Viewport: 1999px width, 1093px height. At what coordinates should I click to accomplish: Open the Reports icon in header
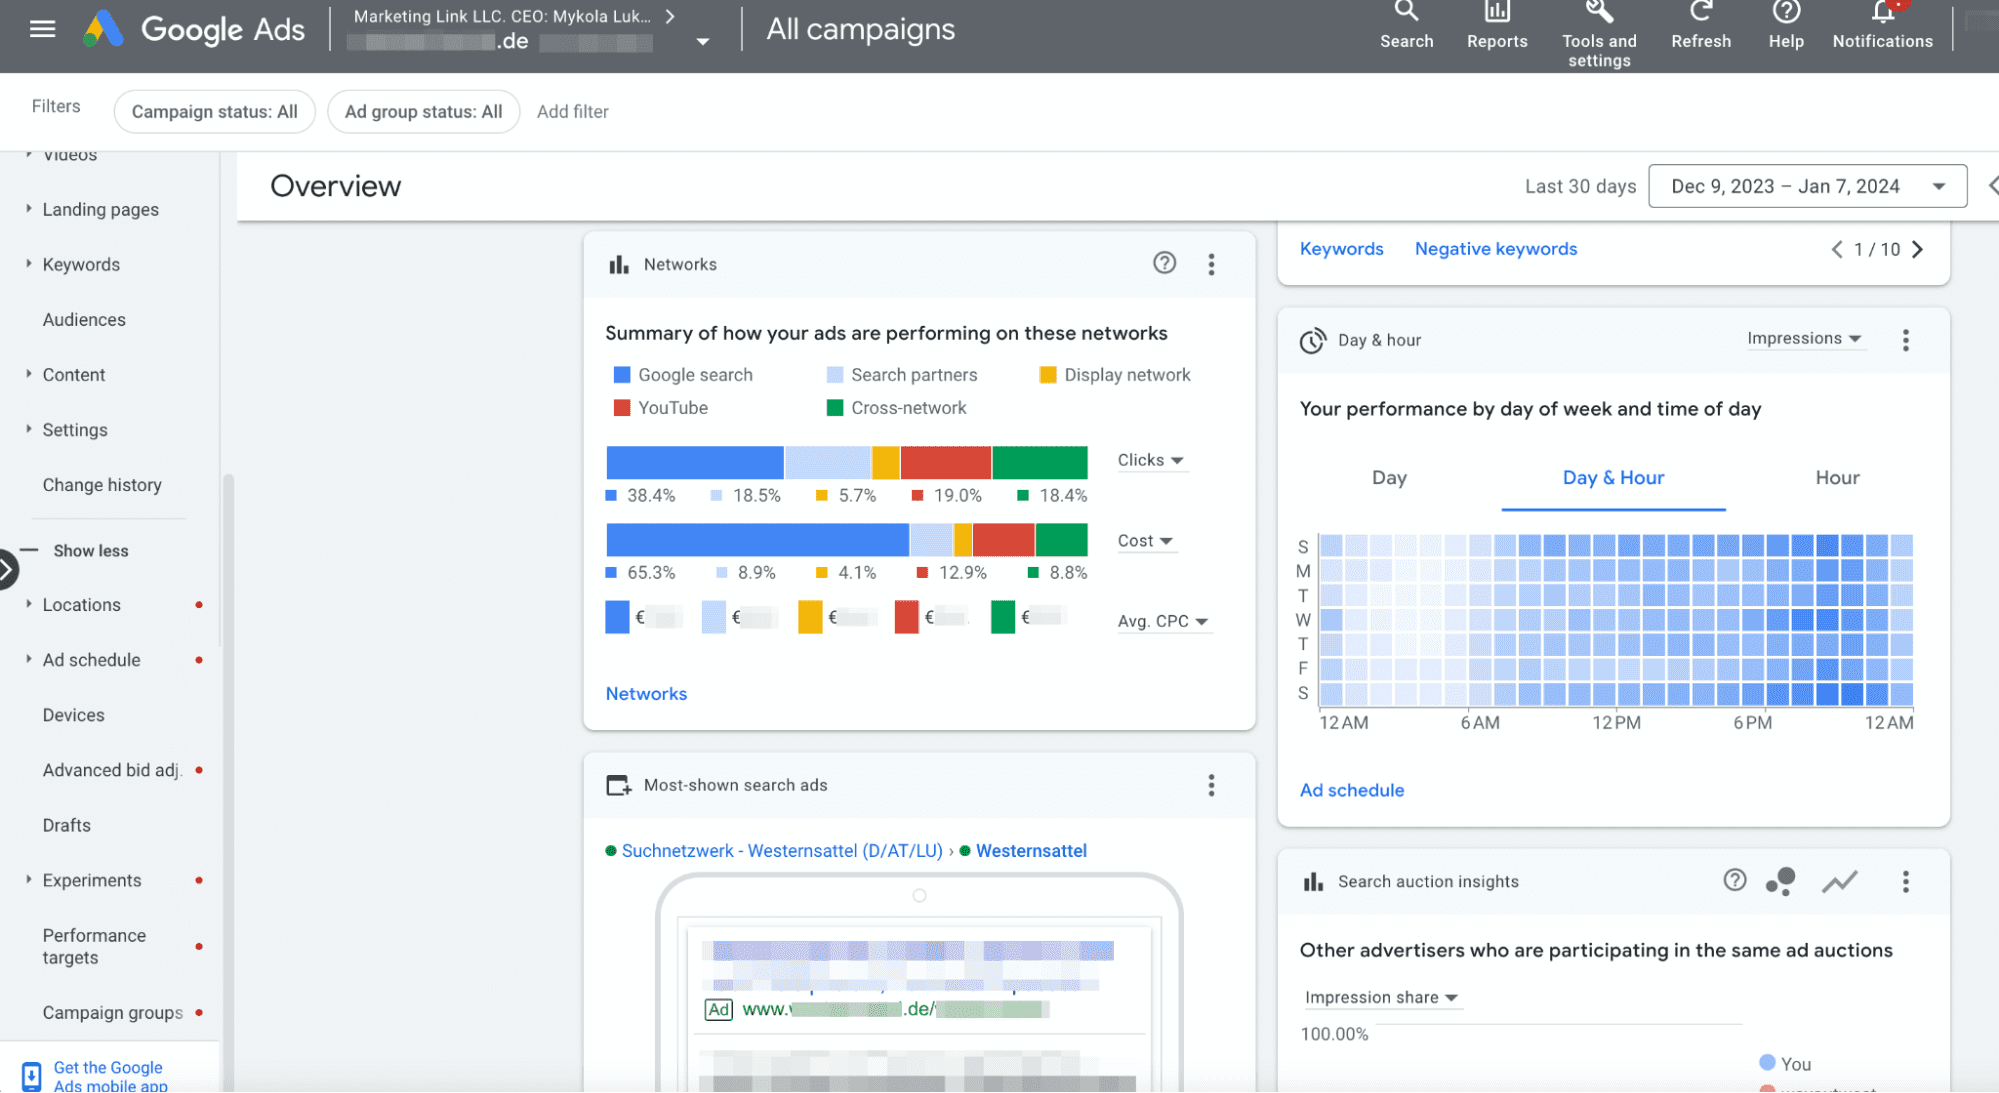click(x=1496, y=14)
